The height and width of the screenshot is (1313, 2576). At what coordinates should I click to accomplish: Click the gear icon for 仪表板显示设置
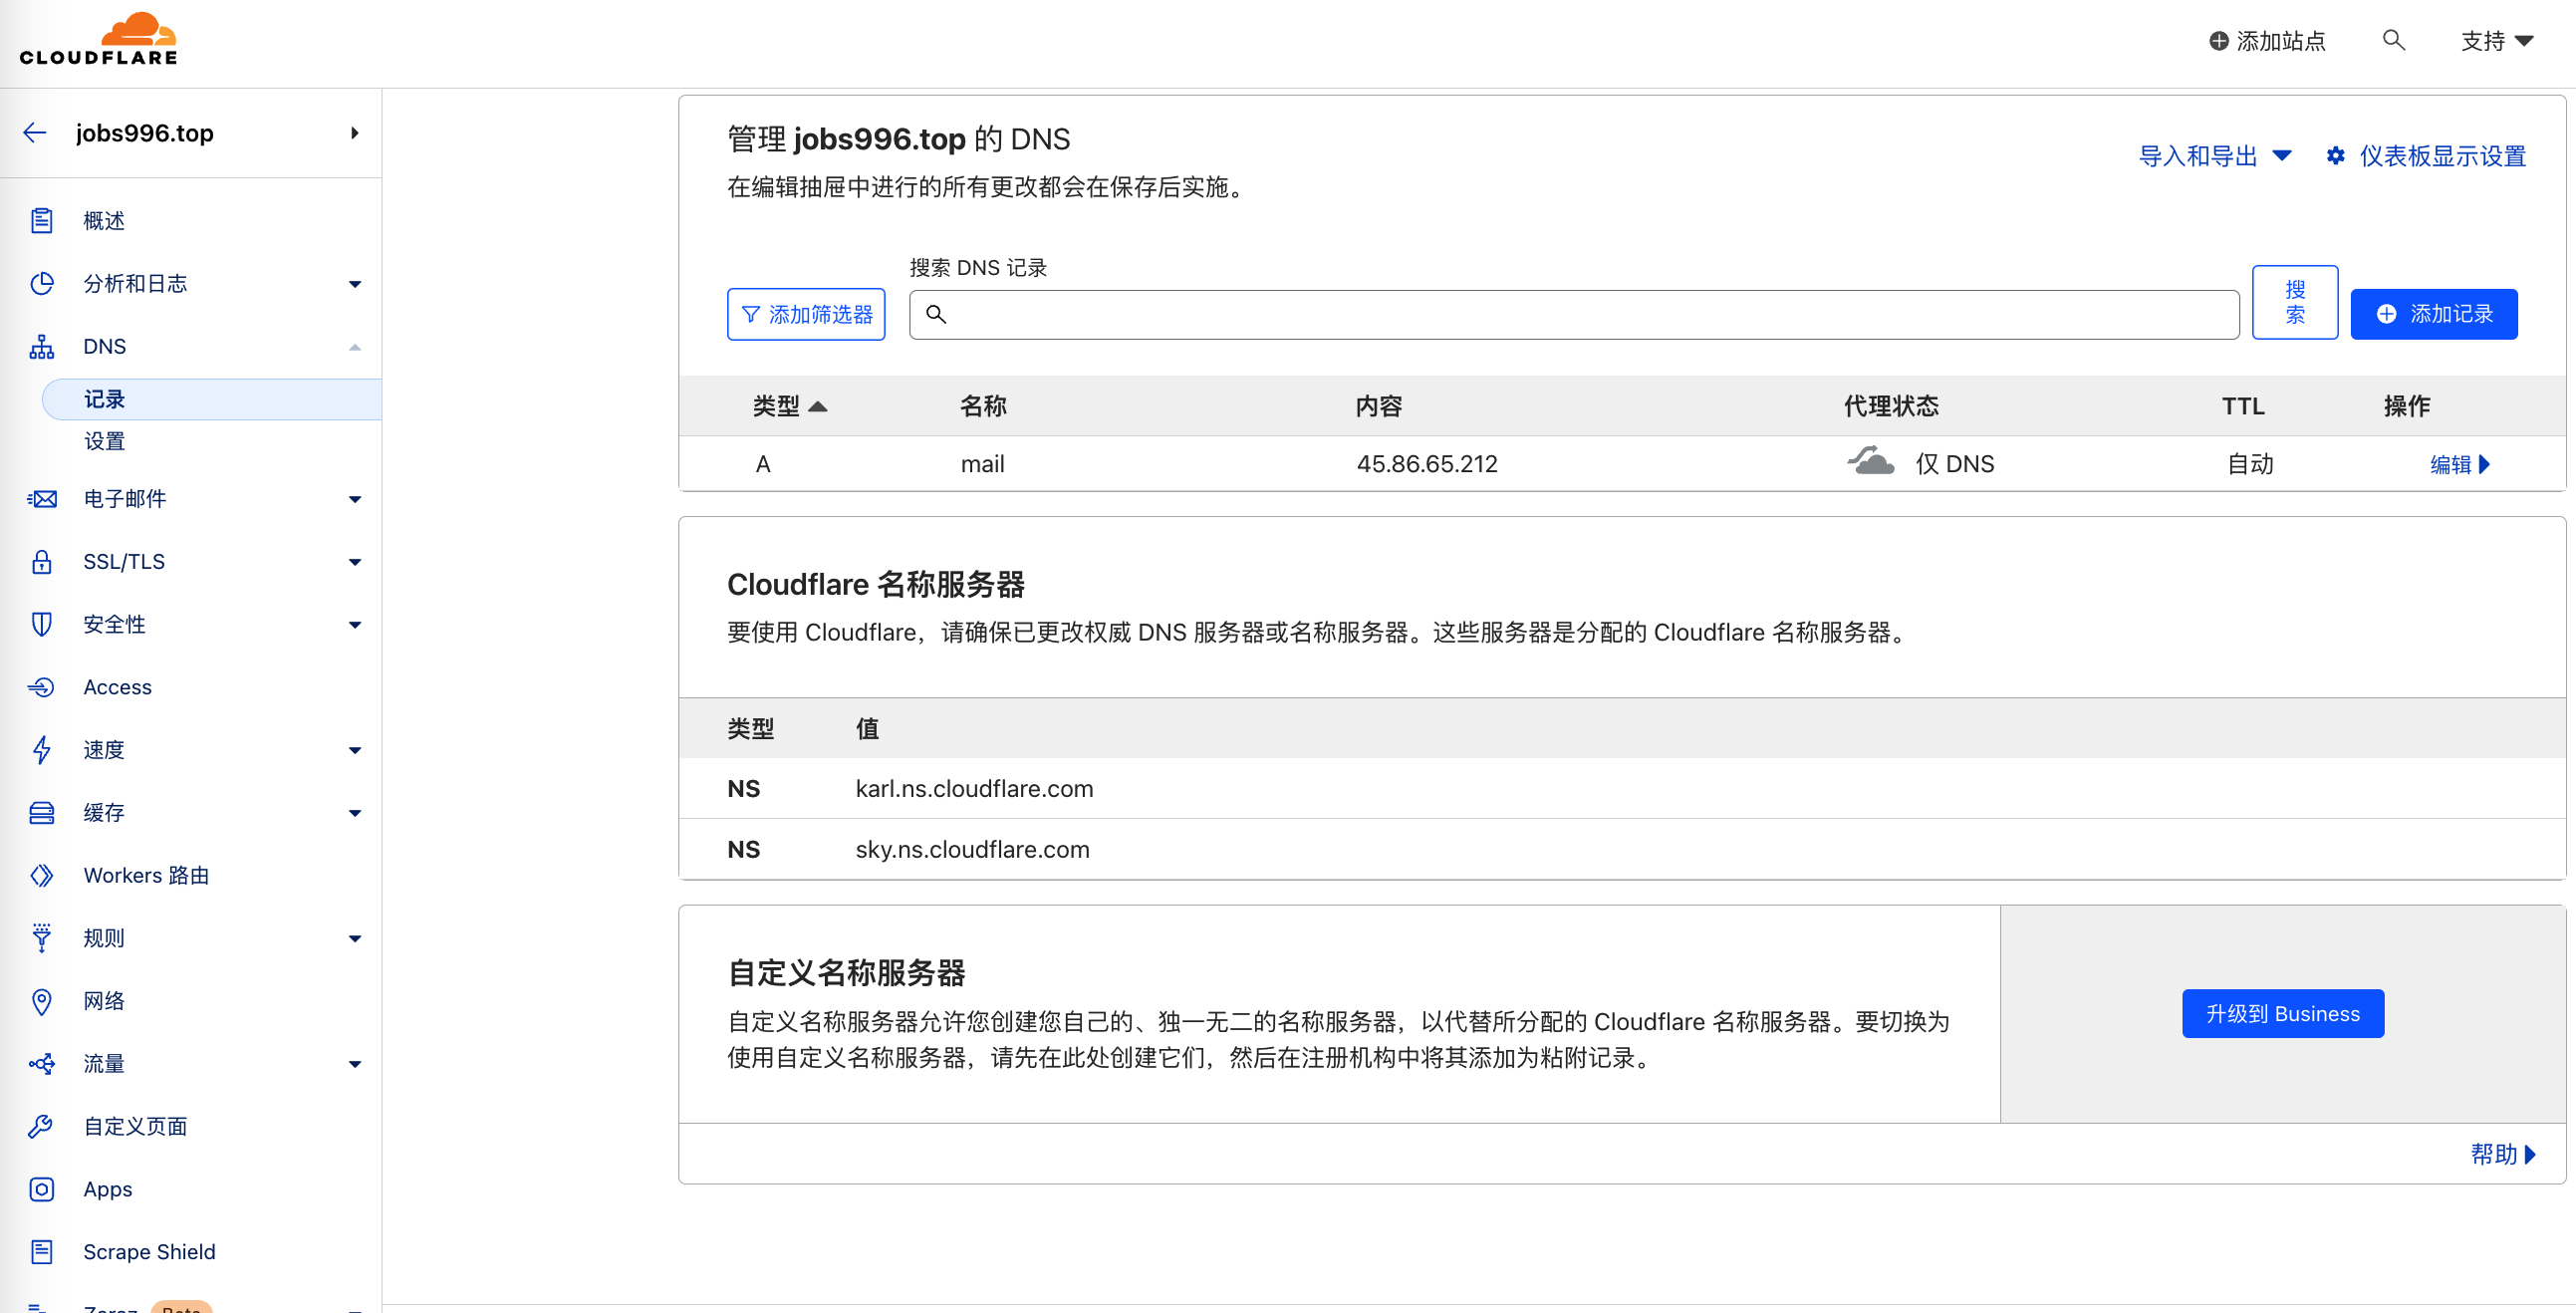pos(2335,156)
